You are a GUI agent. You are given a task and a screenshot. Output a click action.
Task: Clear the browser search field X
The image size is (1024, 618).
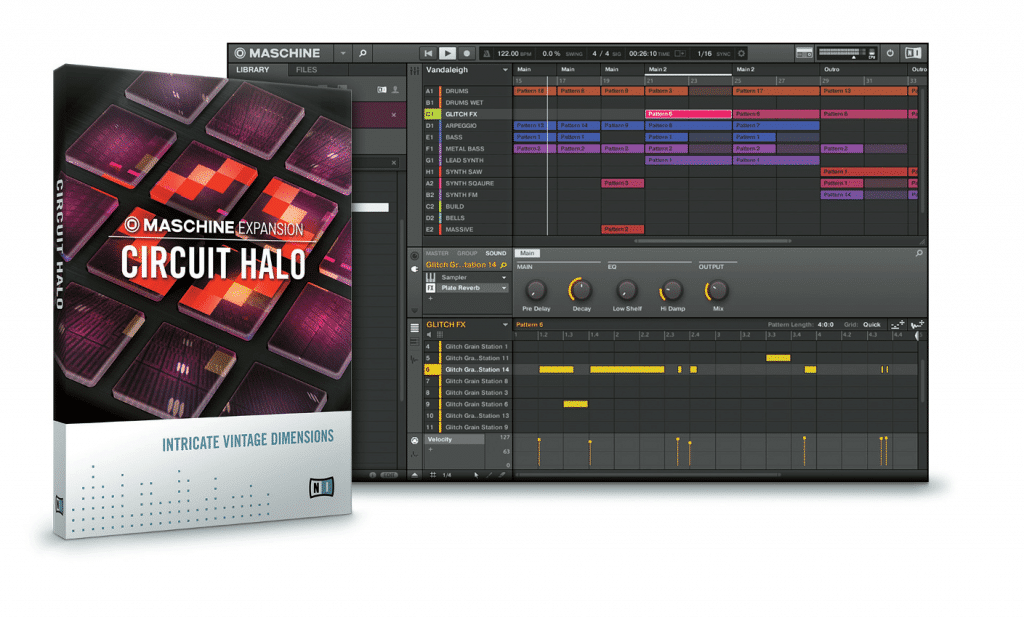[x=394, y=163]
